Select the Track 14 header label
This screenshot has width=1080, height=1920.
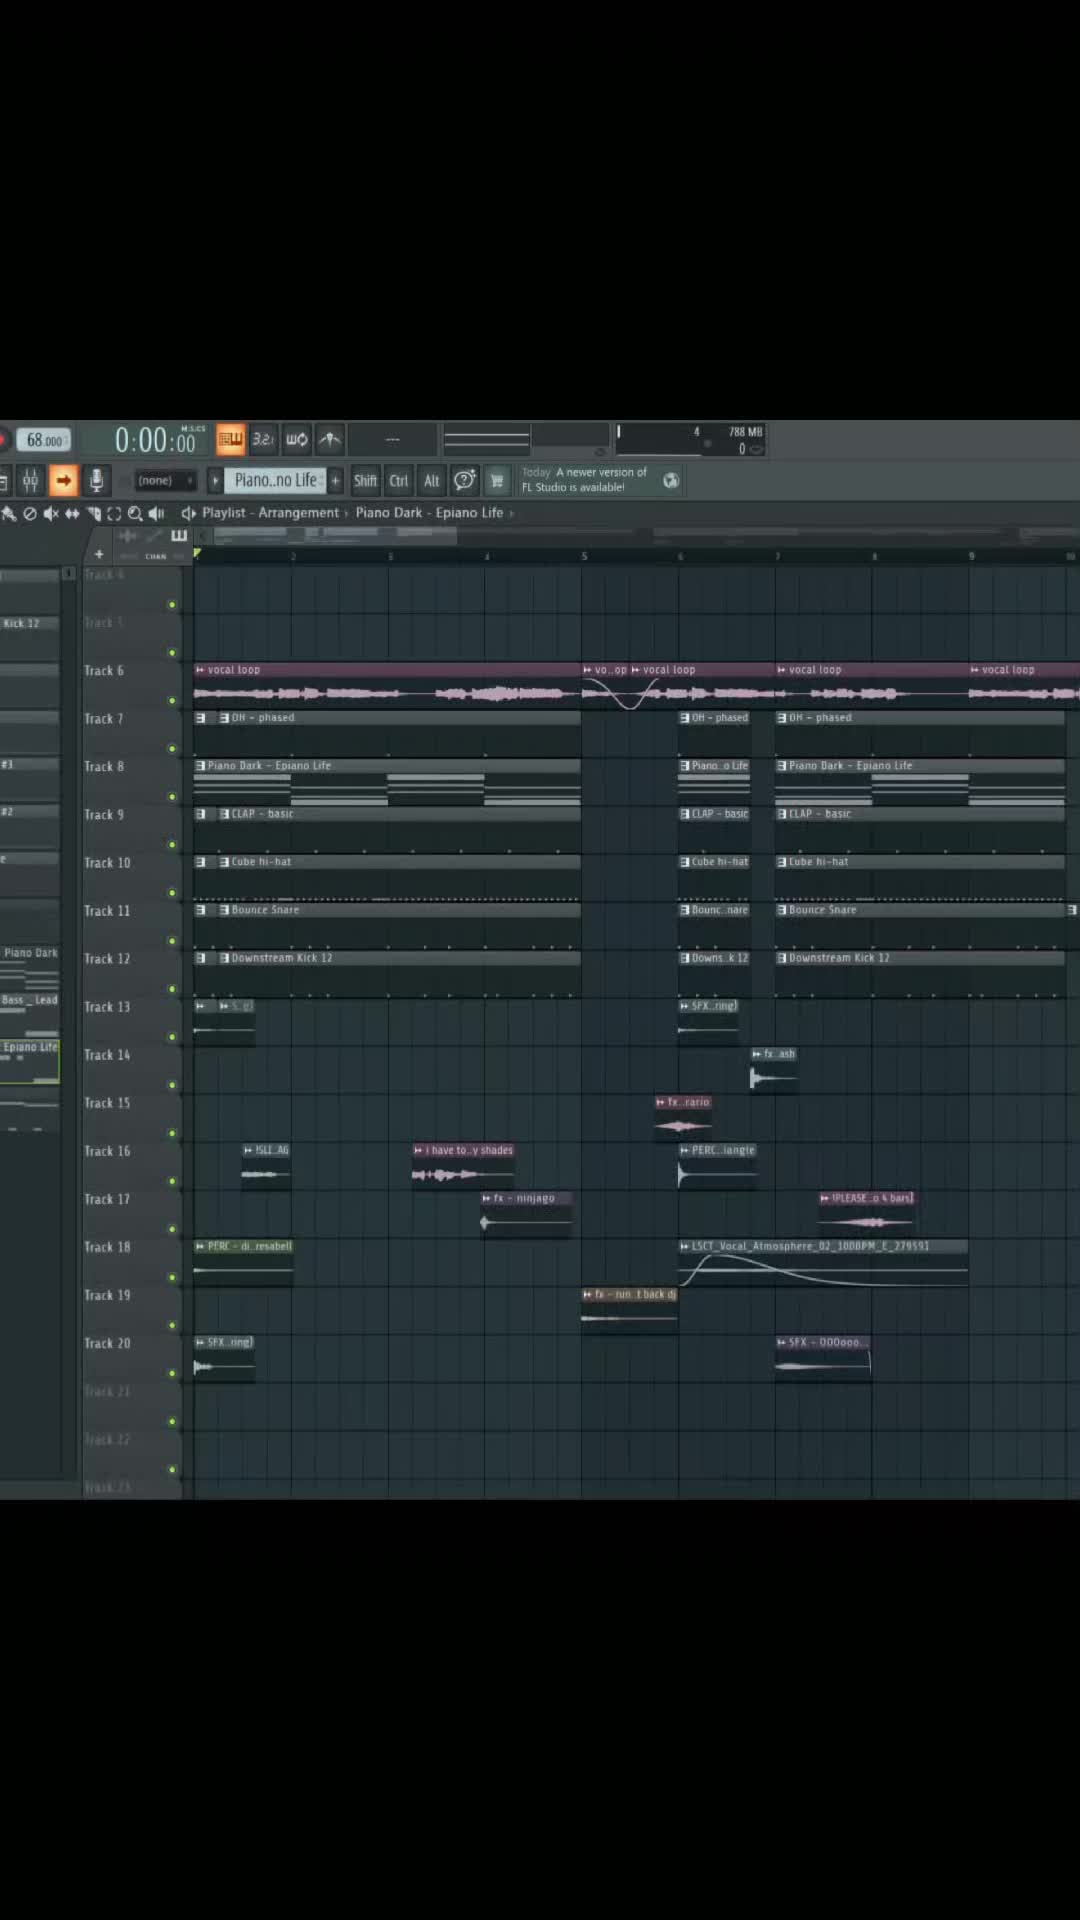[107, 1055]
